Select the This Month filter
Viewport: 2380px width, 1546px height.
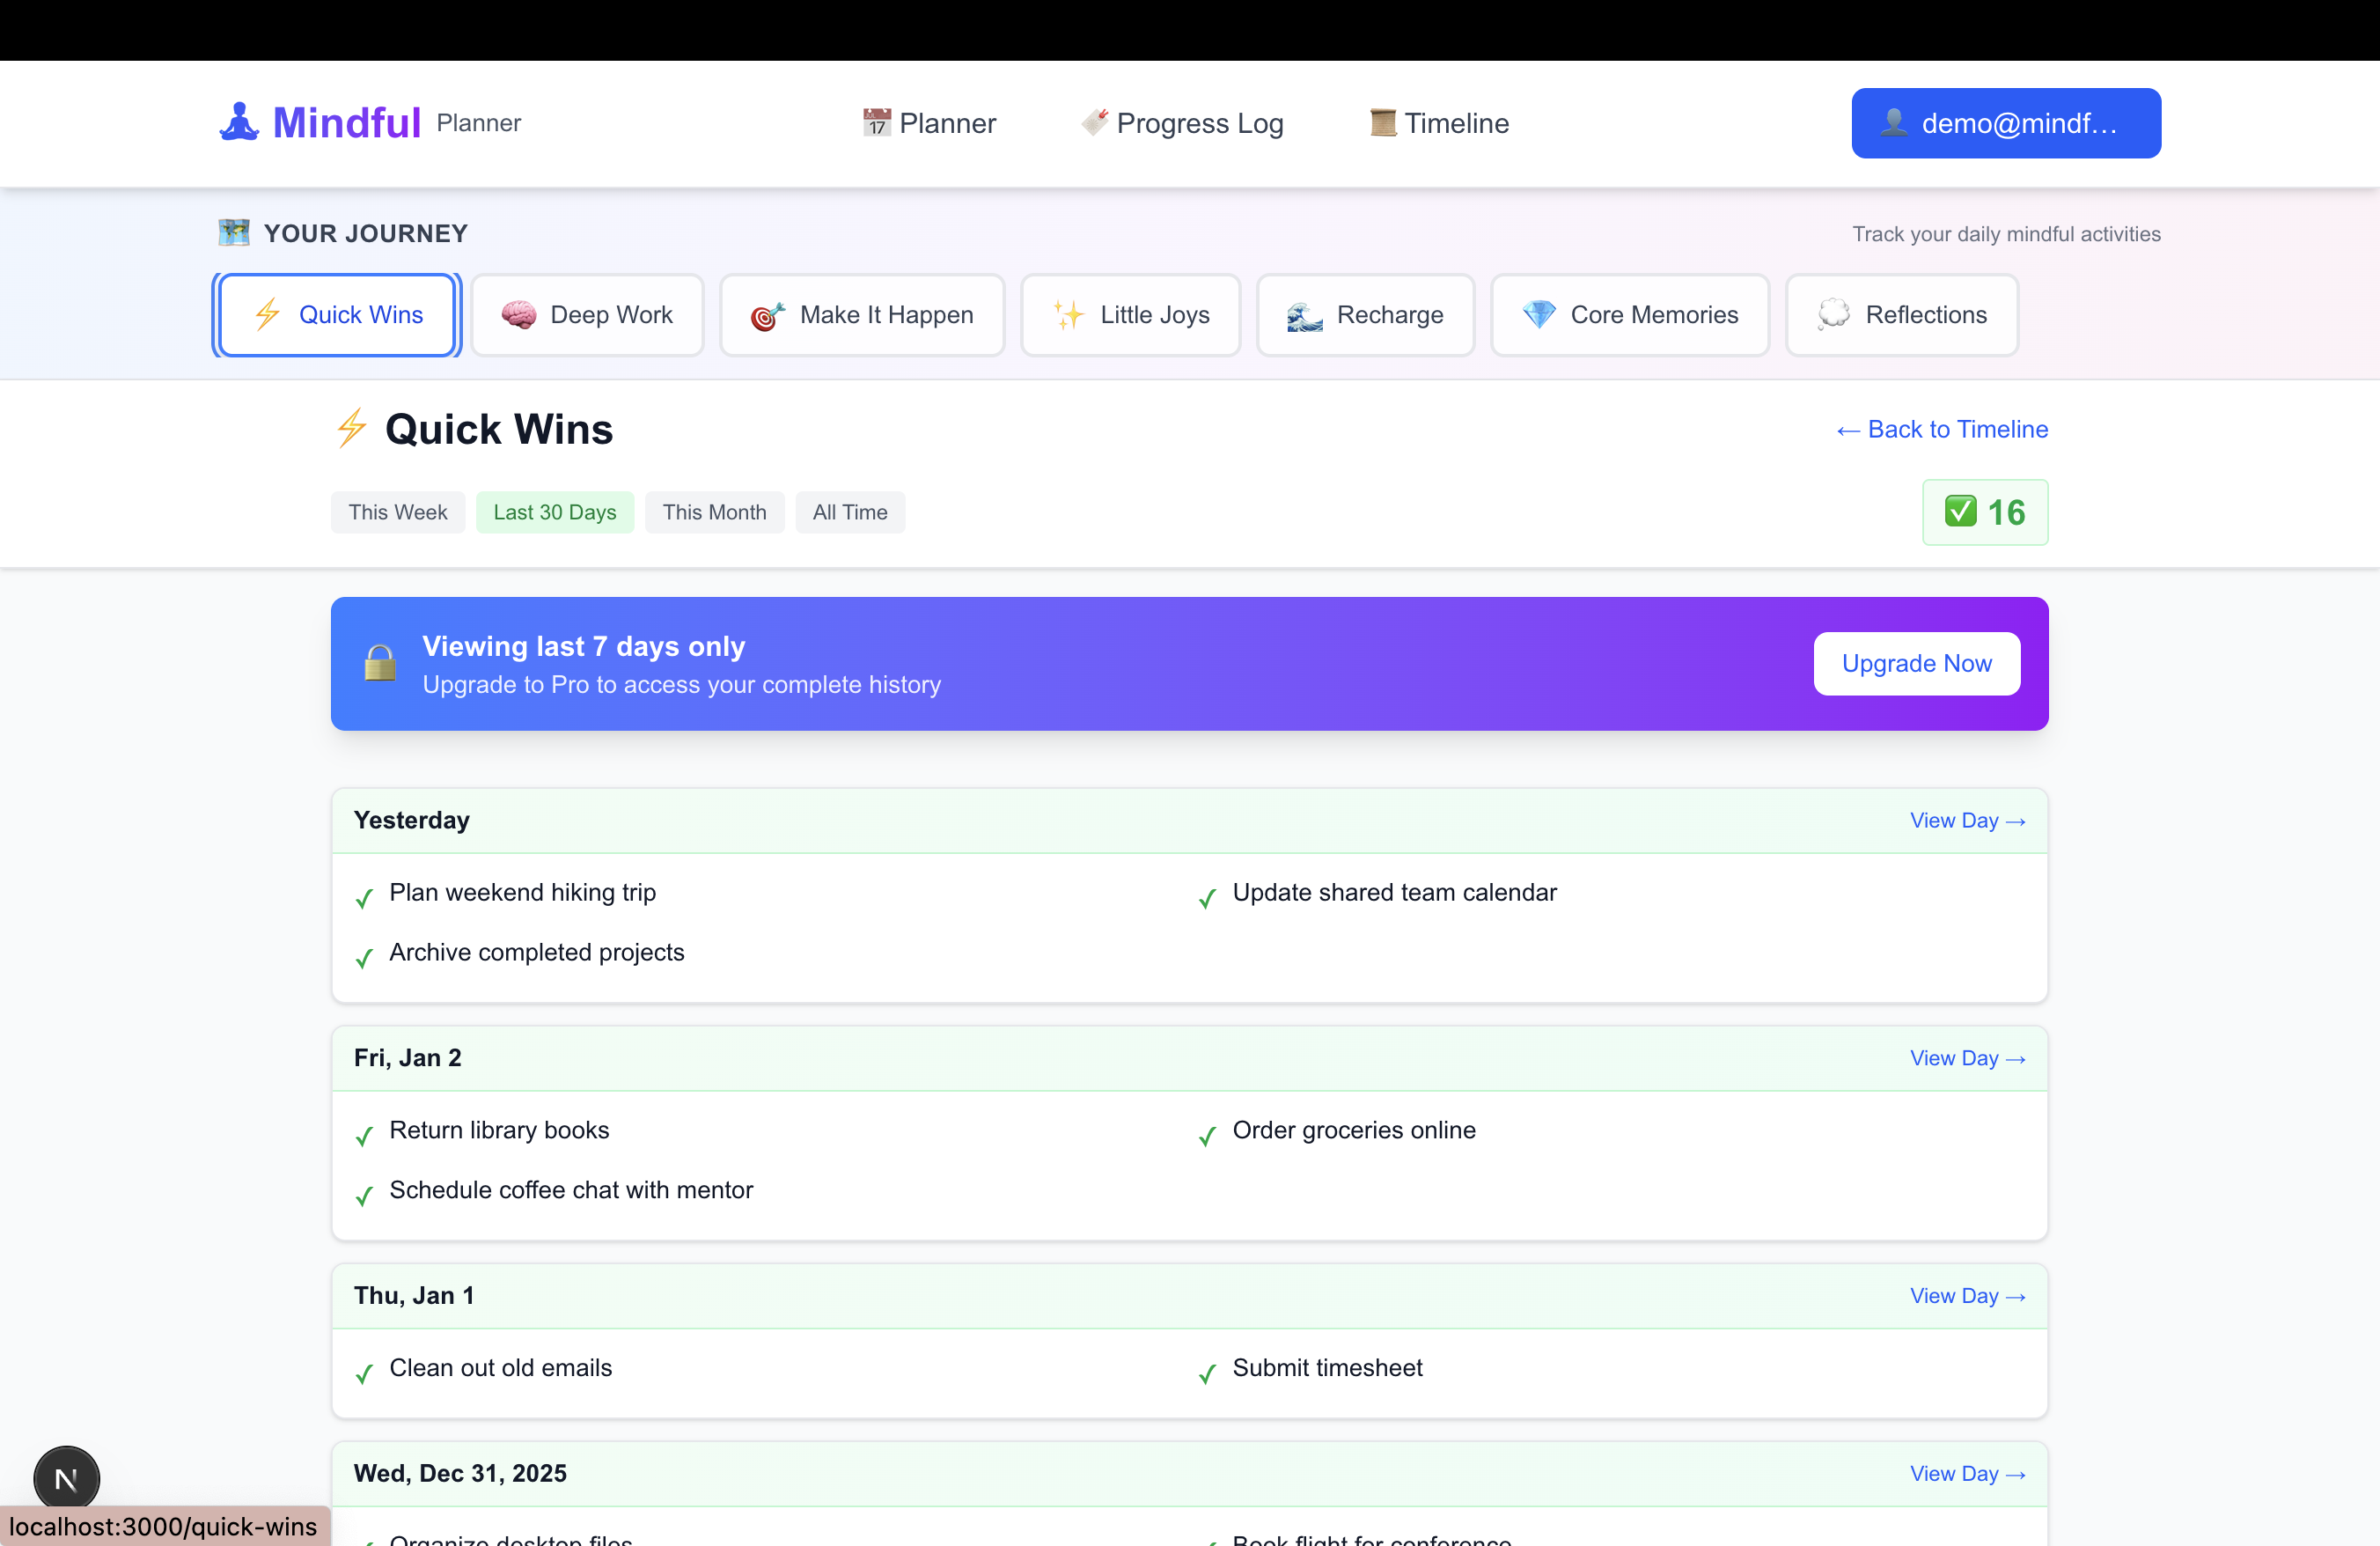(x=714, y=512)
